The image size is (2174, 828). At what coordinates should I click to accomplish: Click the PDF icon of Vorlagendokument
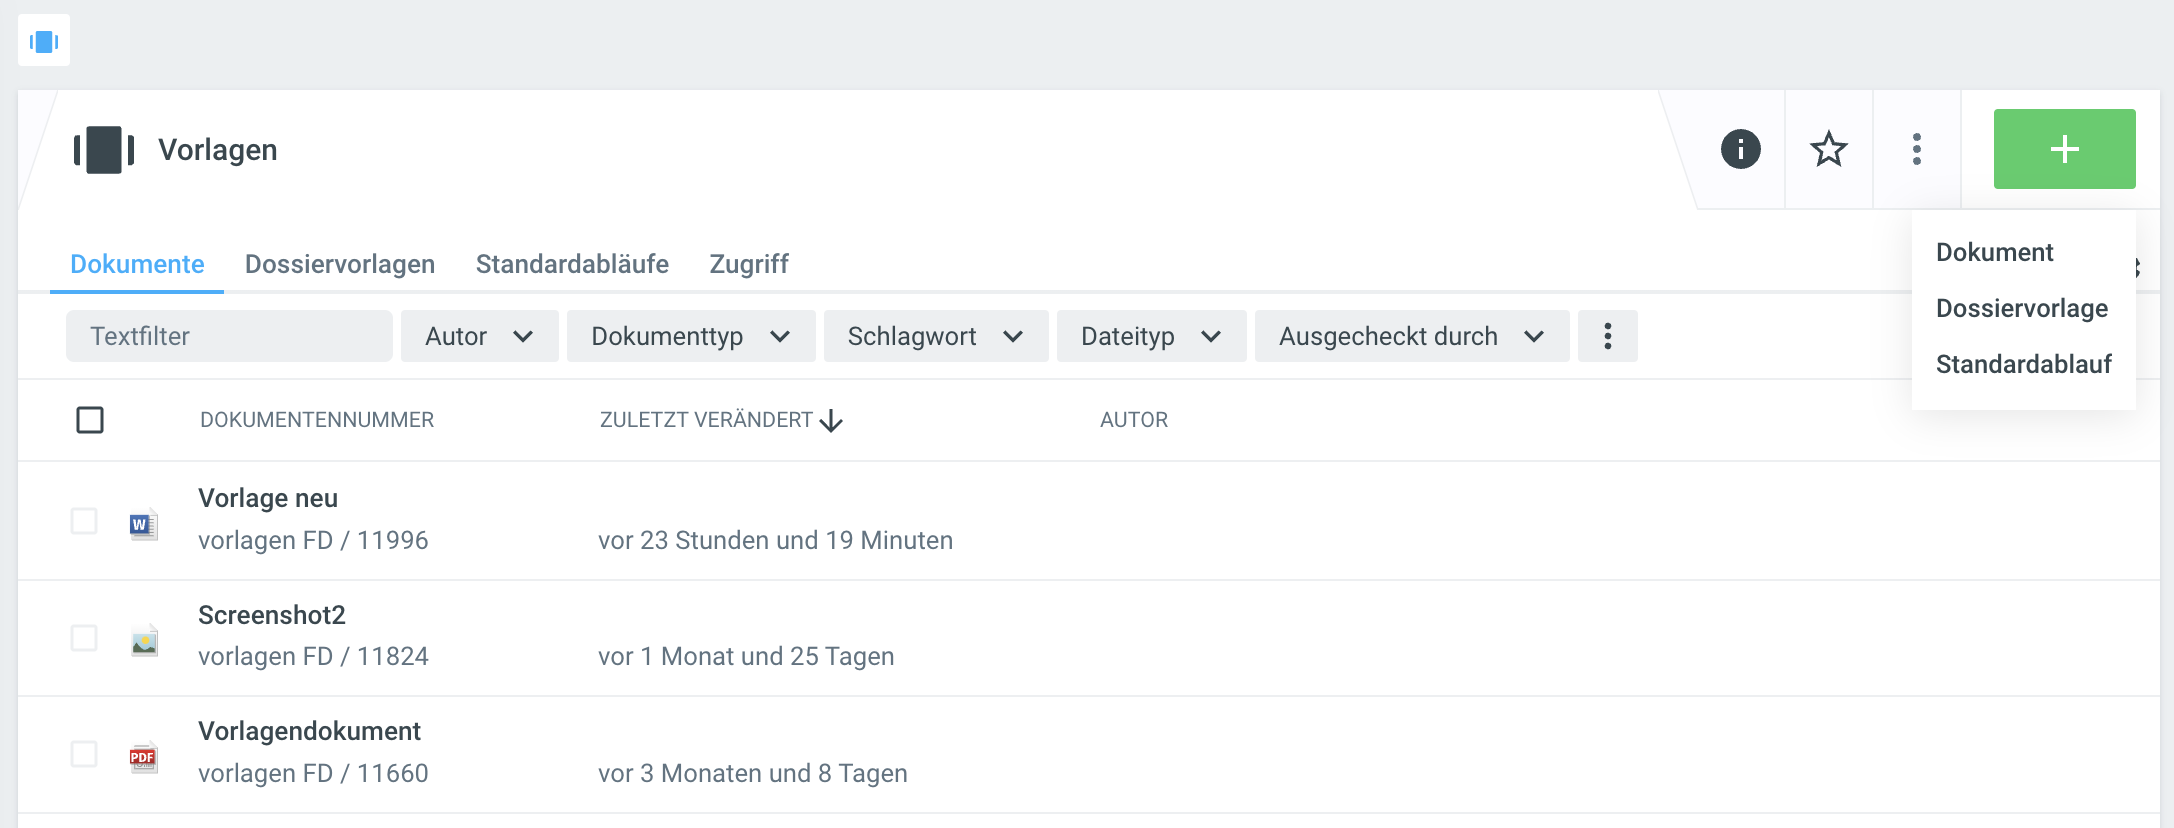[143, 757]
